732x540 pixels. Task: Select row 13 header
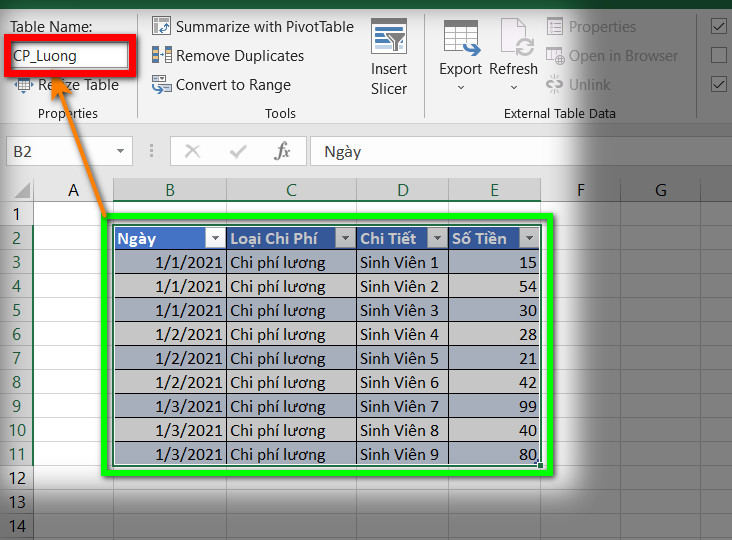16,502
